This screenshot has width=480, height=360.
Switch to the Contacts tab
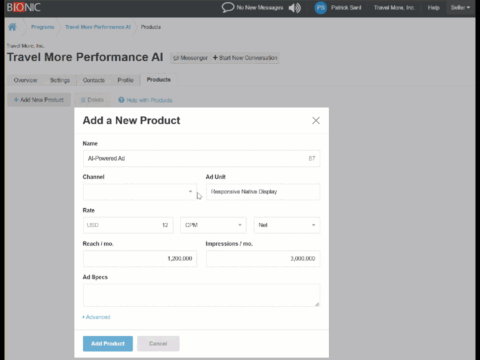coord(94,80)
